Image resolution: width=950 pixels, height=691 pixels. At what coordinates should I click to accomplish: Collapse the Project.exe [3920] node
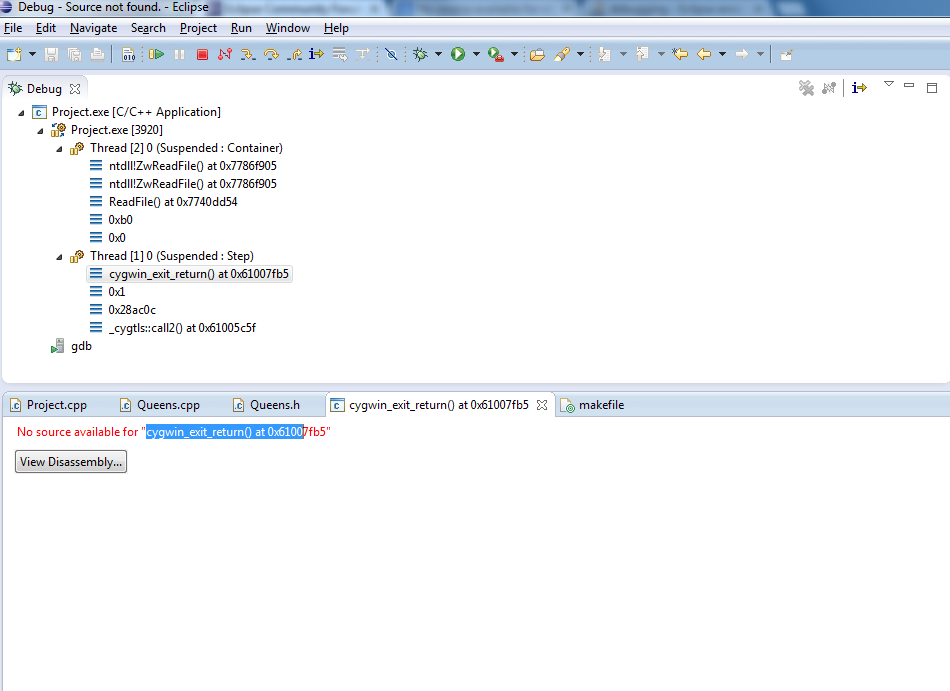point(40,131)
